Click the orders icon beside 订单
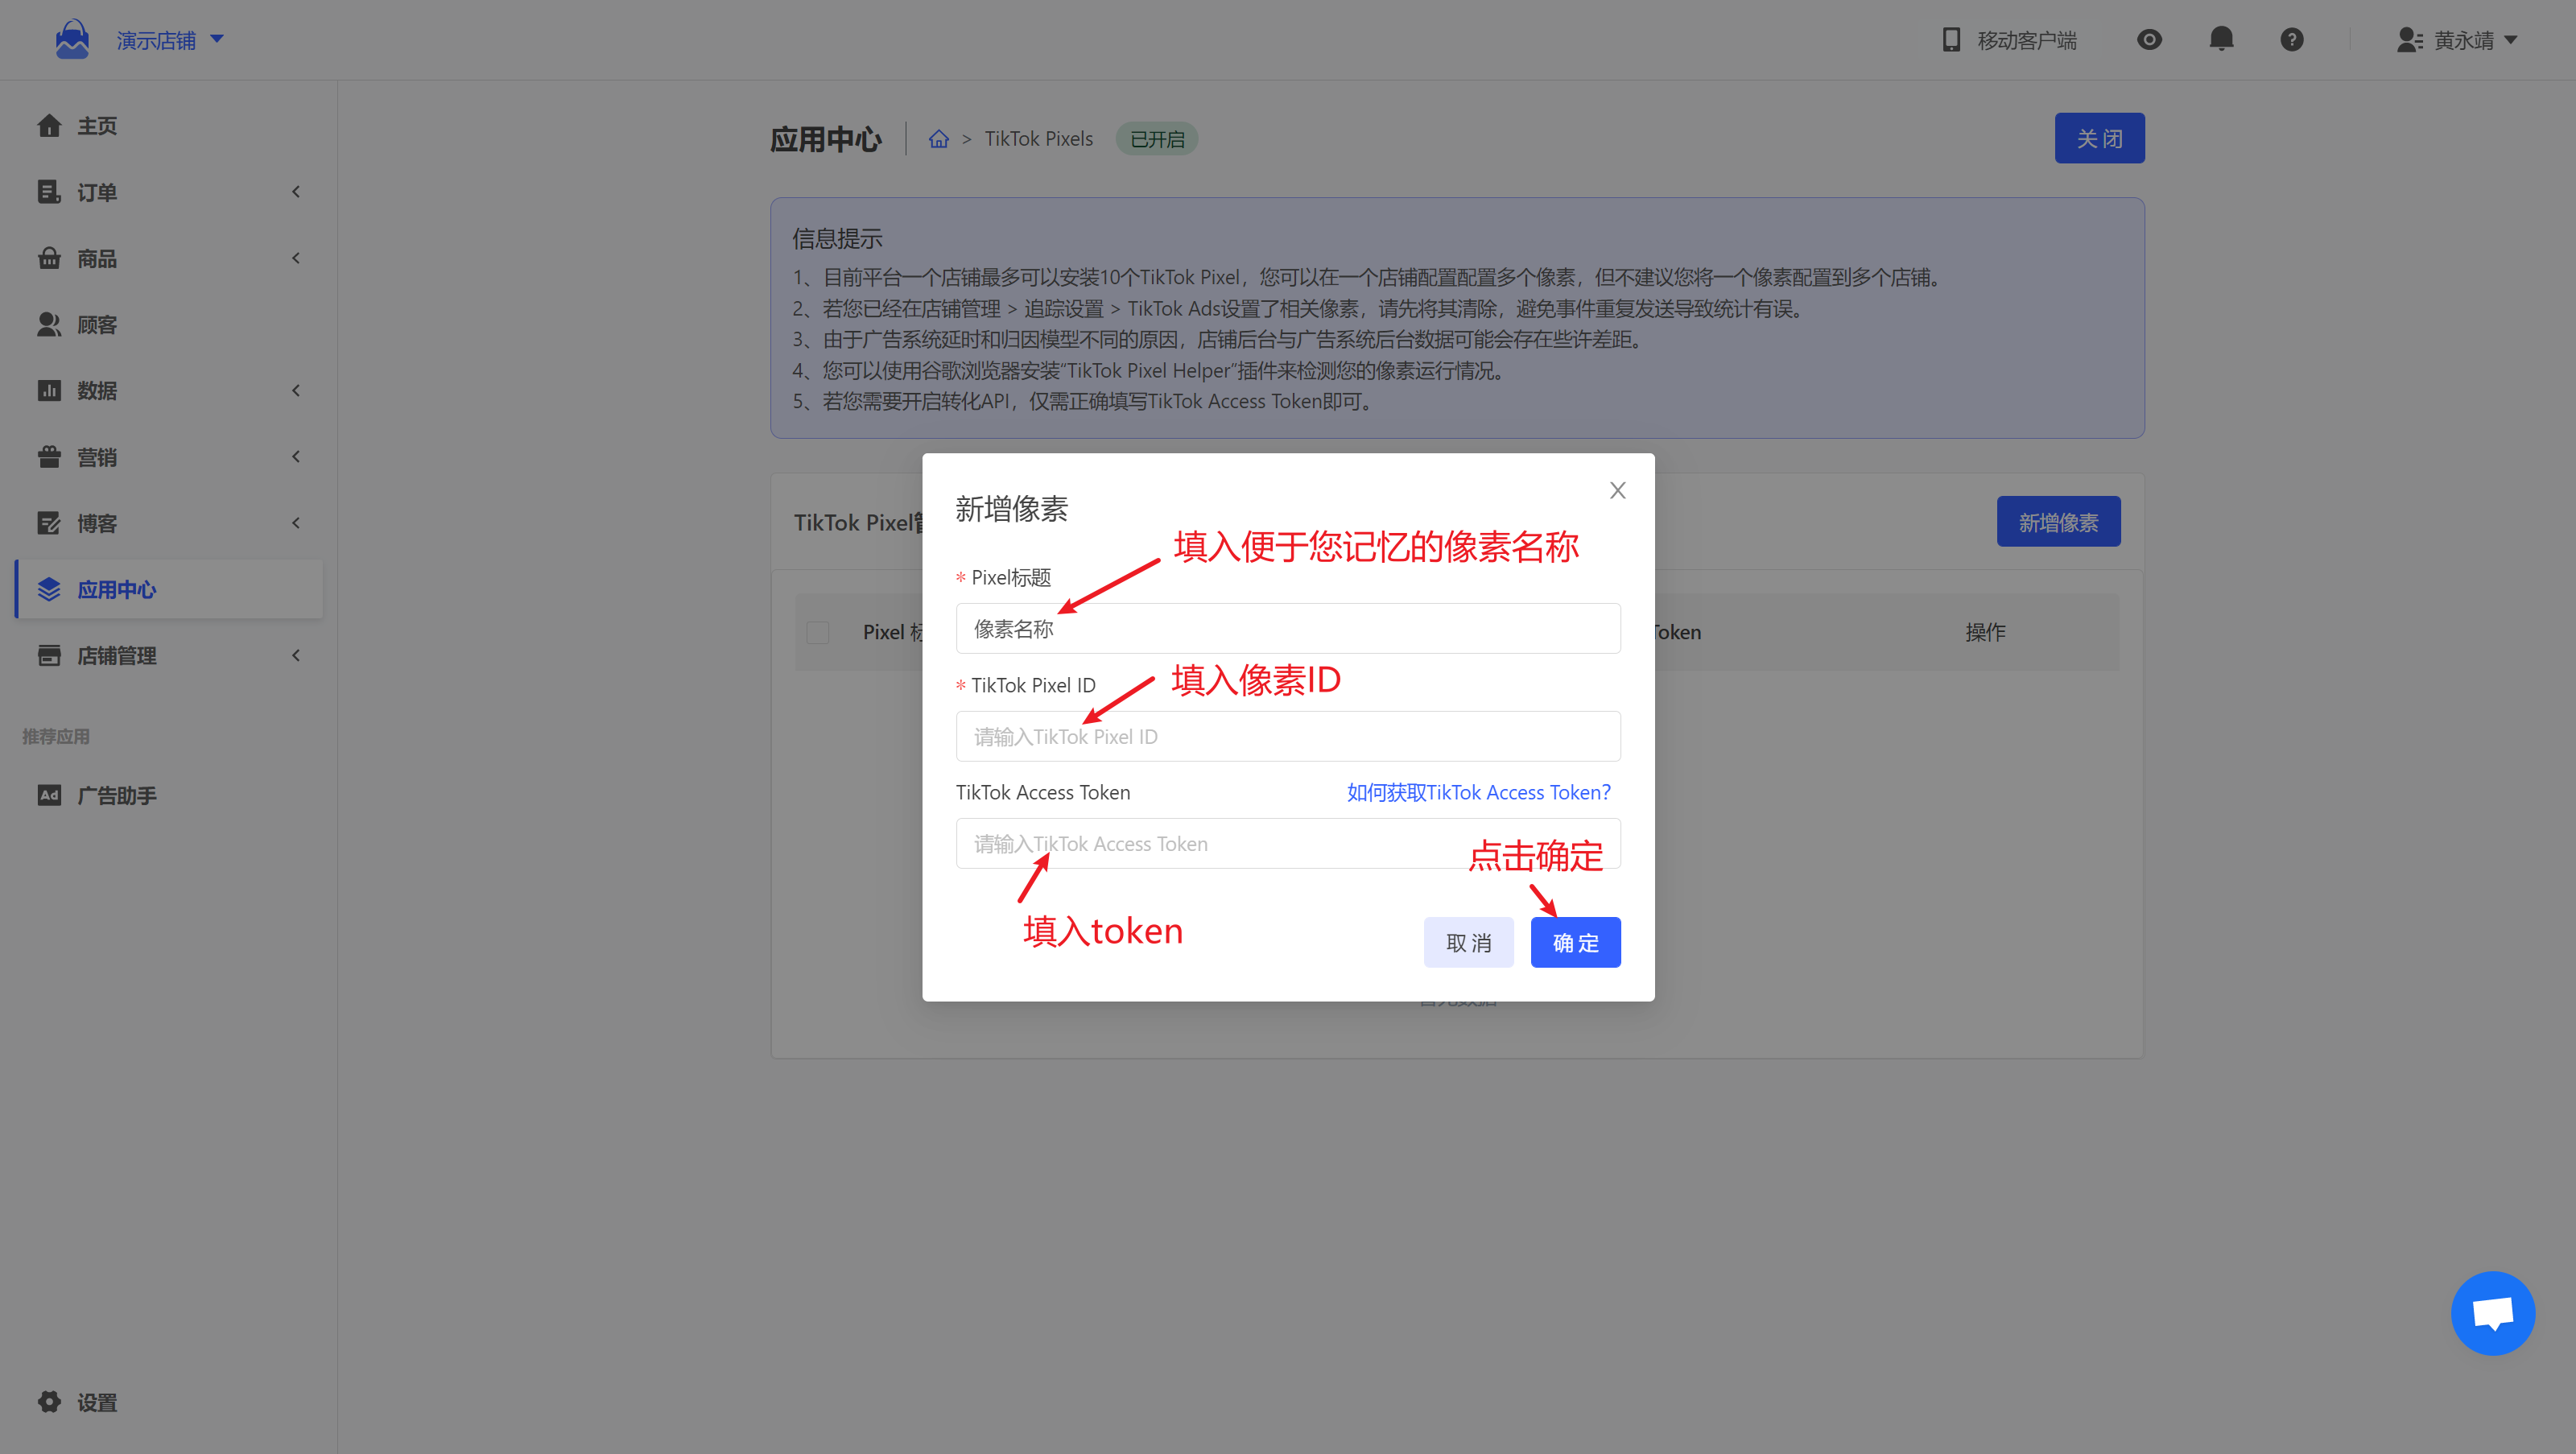This screenshot has height=1454, width=2576. pos(49,191)
